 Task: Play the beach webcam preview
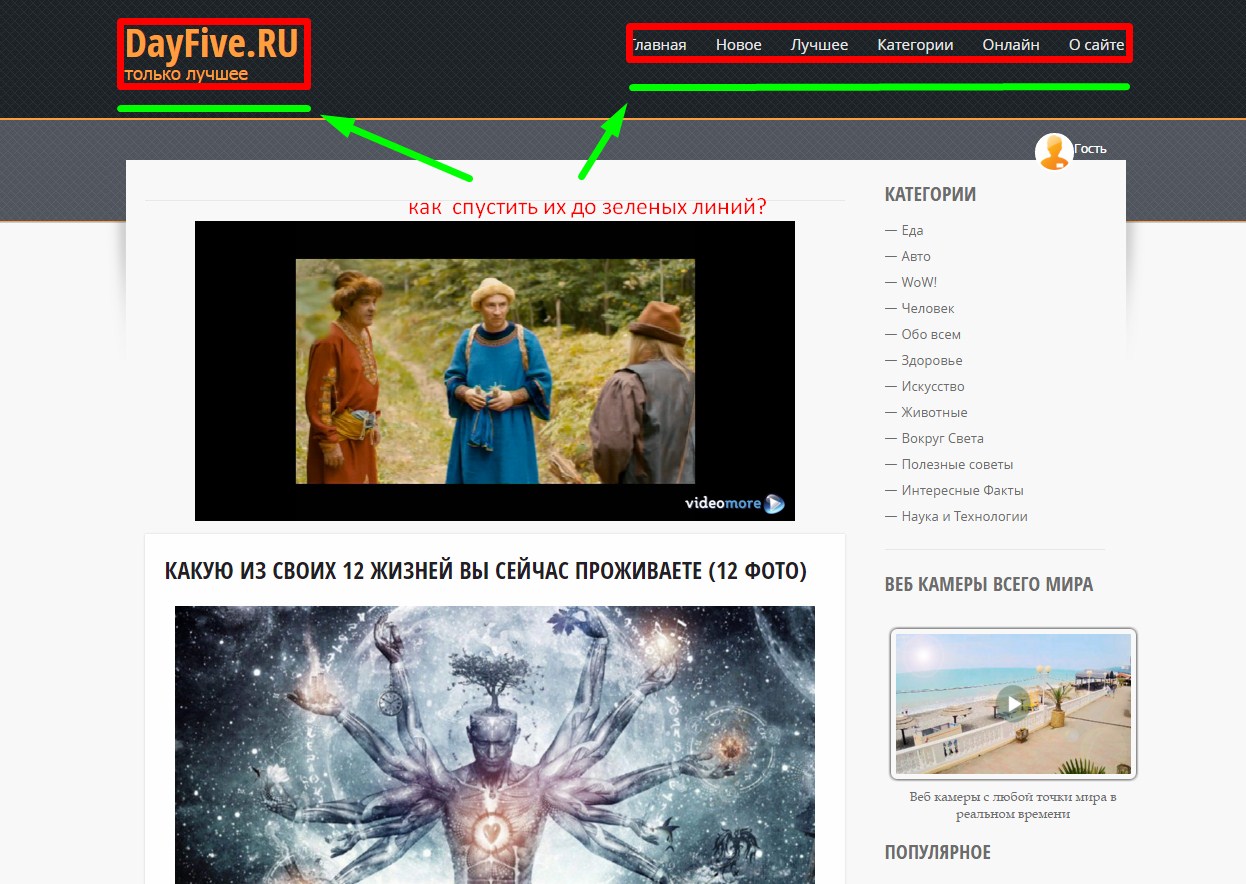[1014, 703]
